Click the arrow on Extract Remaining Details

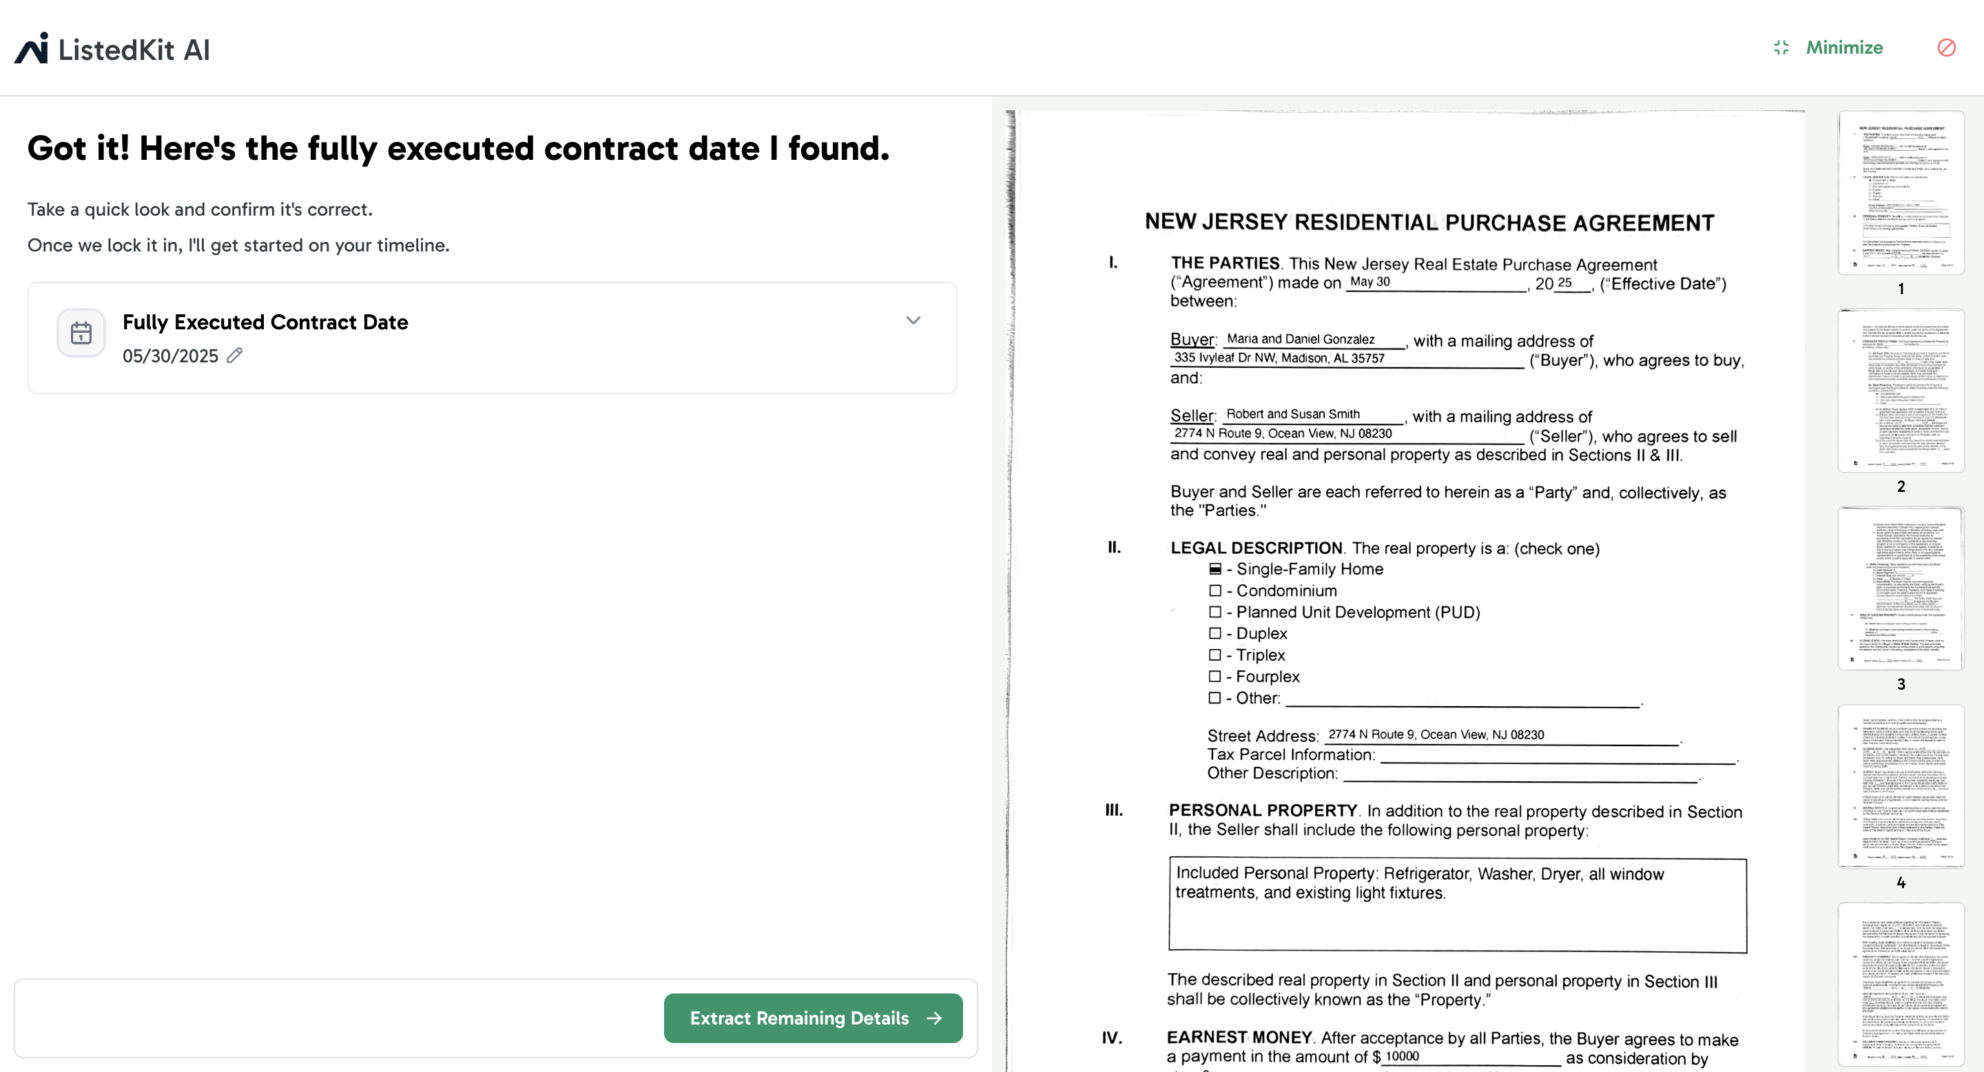point(935,1018)
